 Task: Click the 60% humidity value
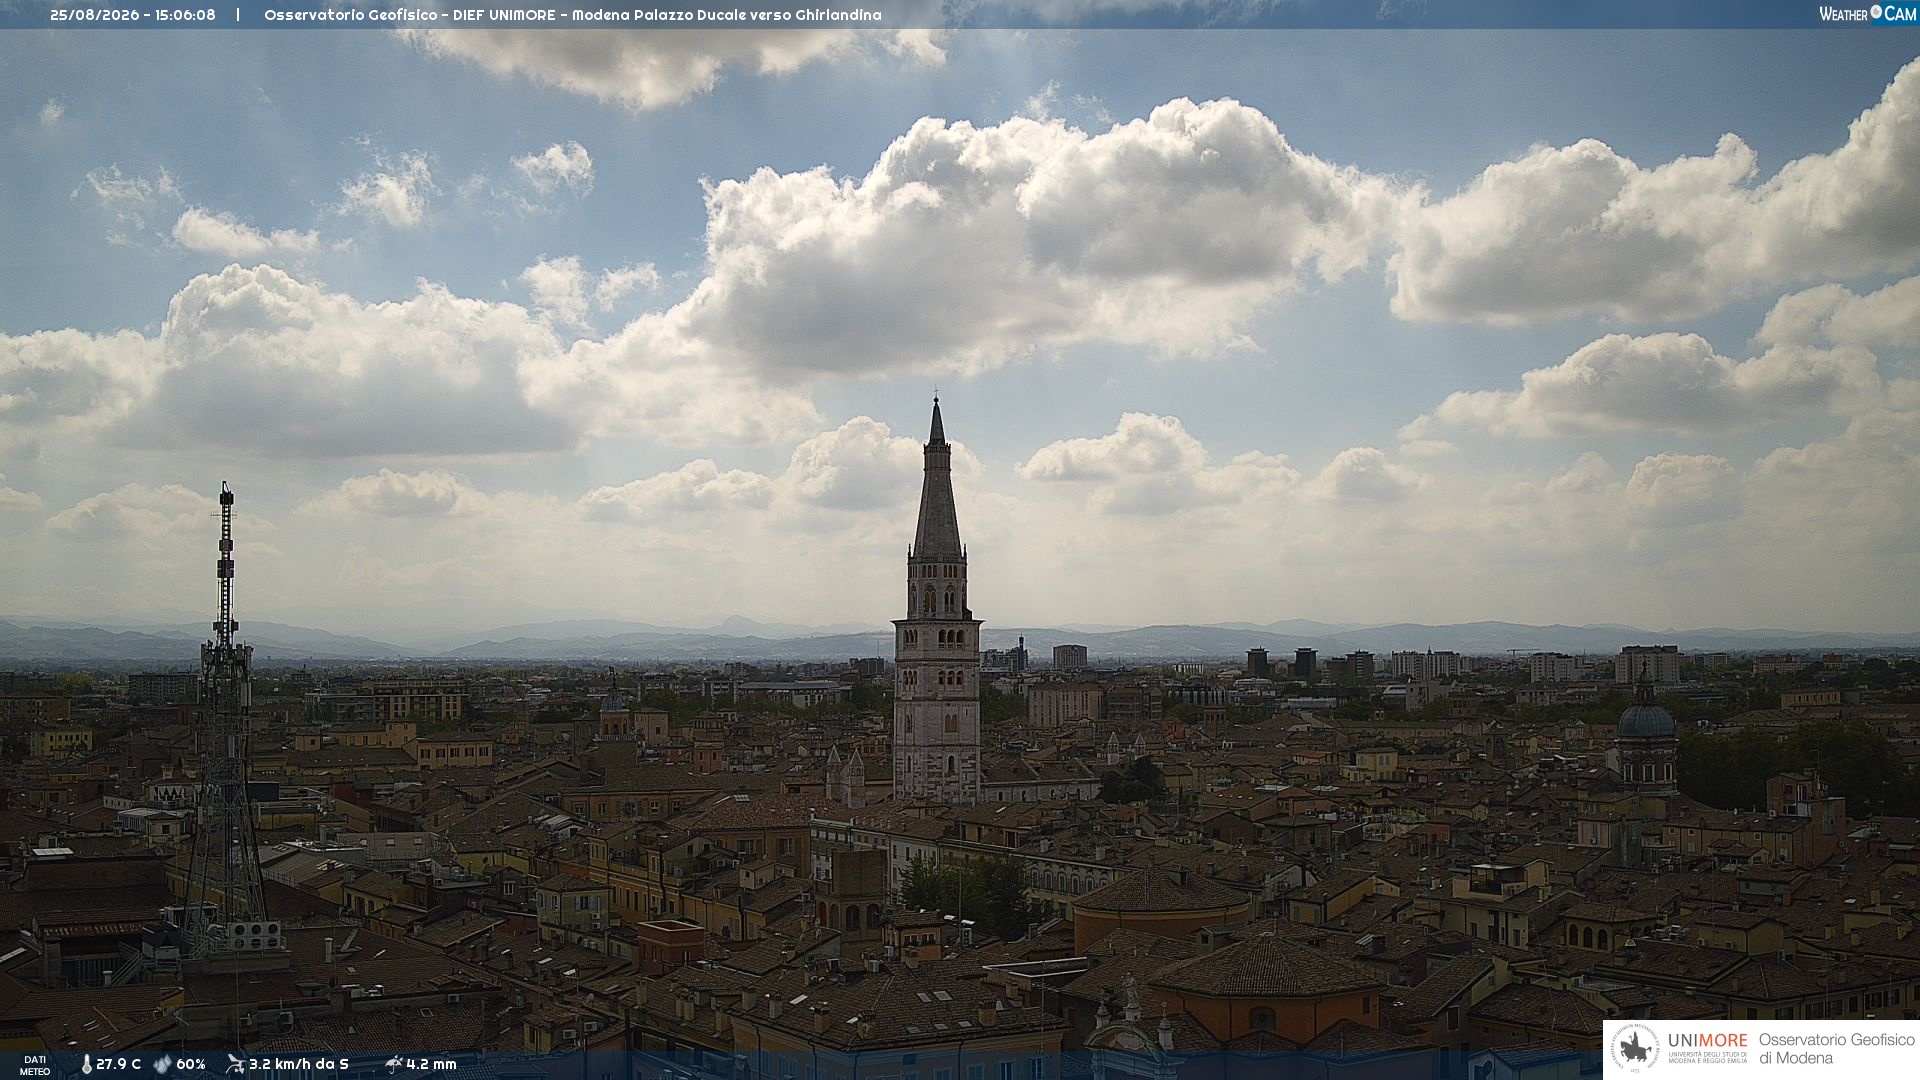point(190,1064)
